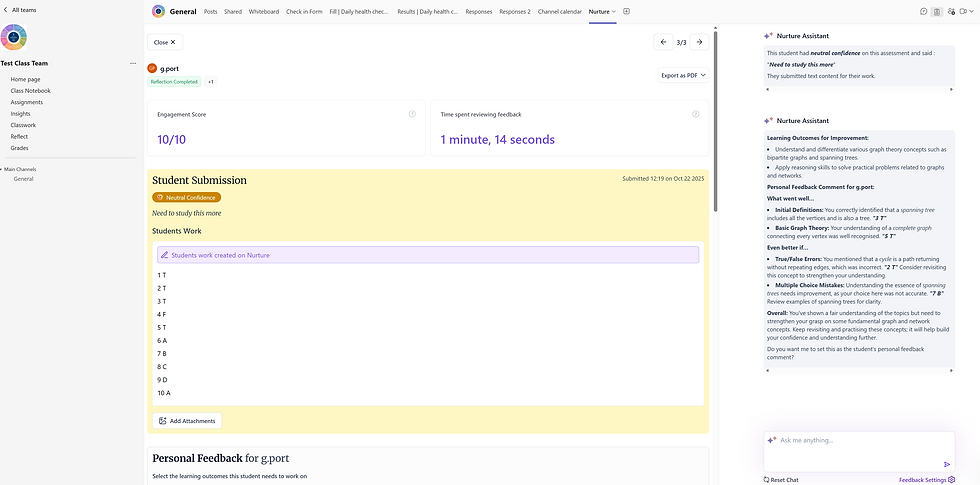
Task: Close the student submission view
Action: pos(165,42)
